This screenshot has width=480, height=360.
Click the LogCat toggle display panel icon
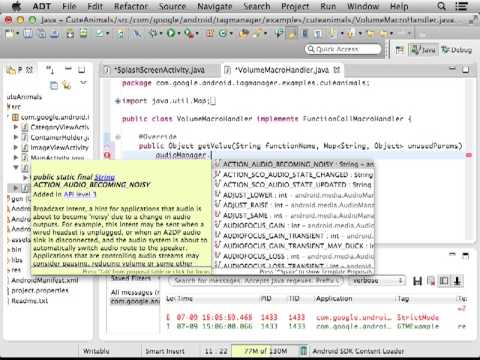tap(444, 281)
